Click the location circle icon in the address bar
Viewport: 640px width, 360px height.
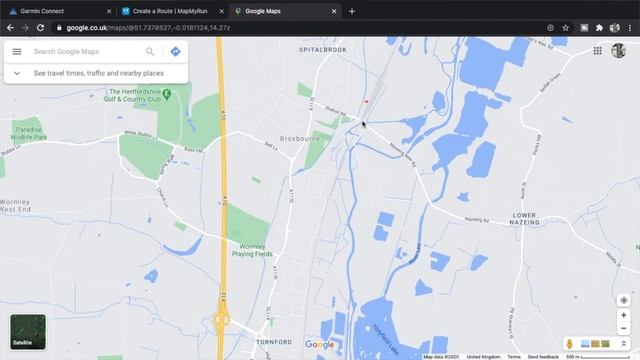click(x=551, y=28)
